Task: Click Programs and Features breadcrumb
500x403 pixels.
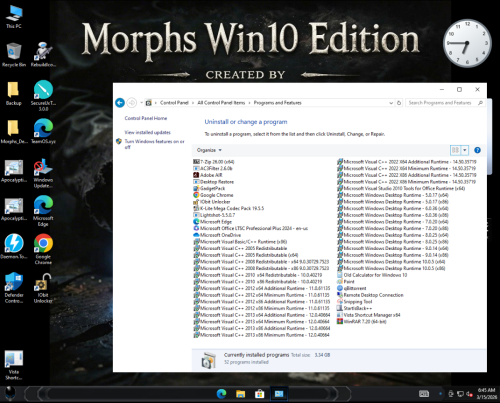Action: [x=277, y=103]
